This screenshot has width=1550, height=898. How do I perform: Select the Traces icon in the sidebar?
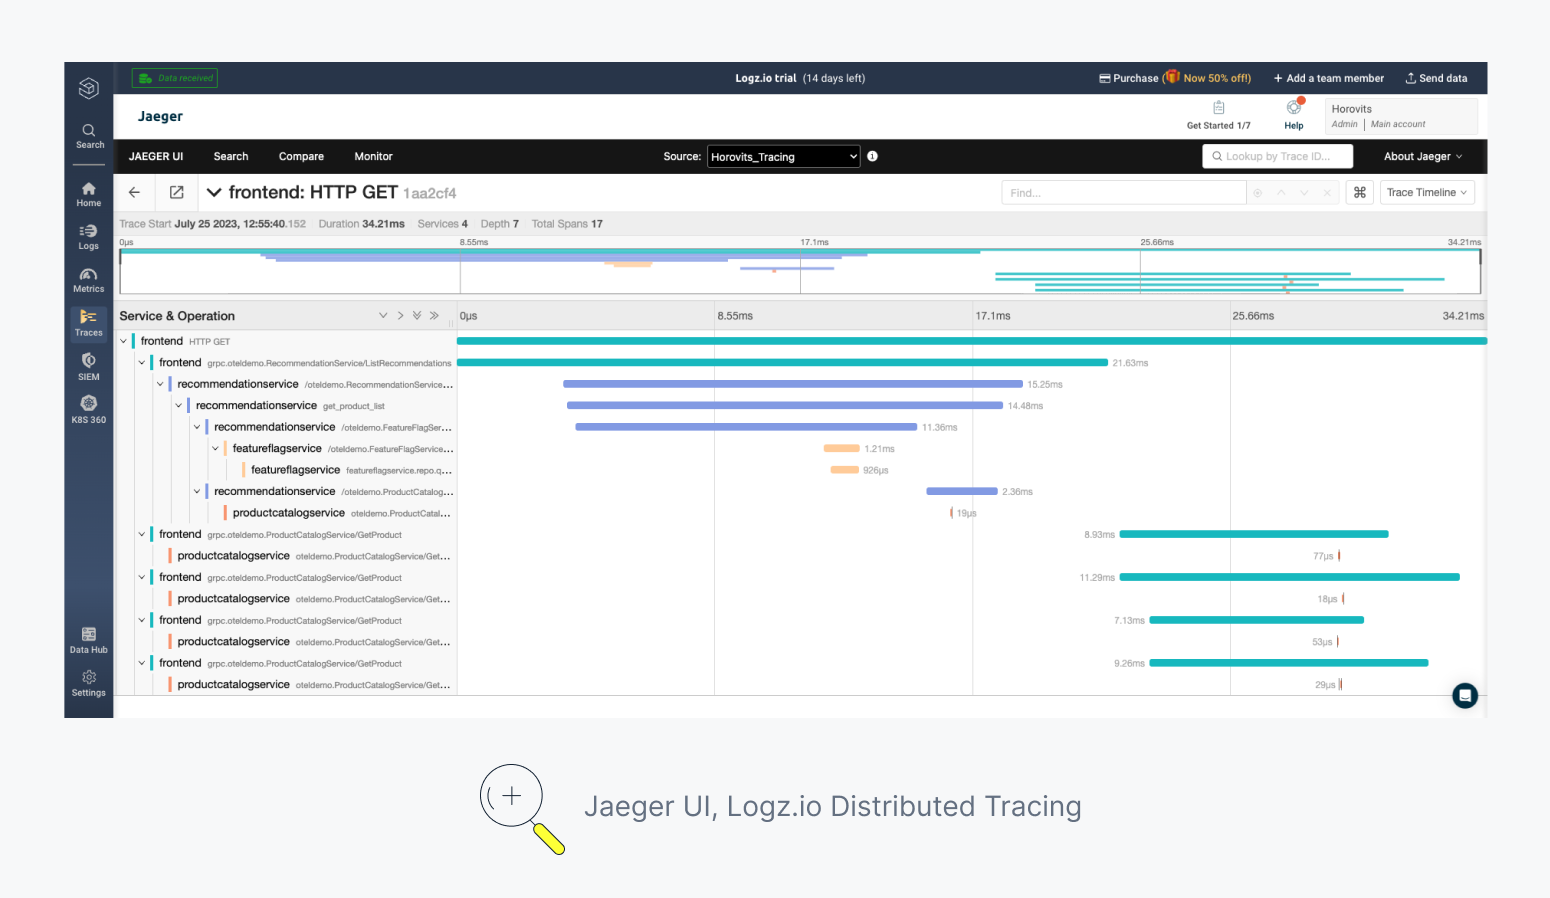tap(88, 322)
